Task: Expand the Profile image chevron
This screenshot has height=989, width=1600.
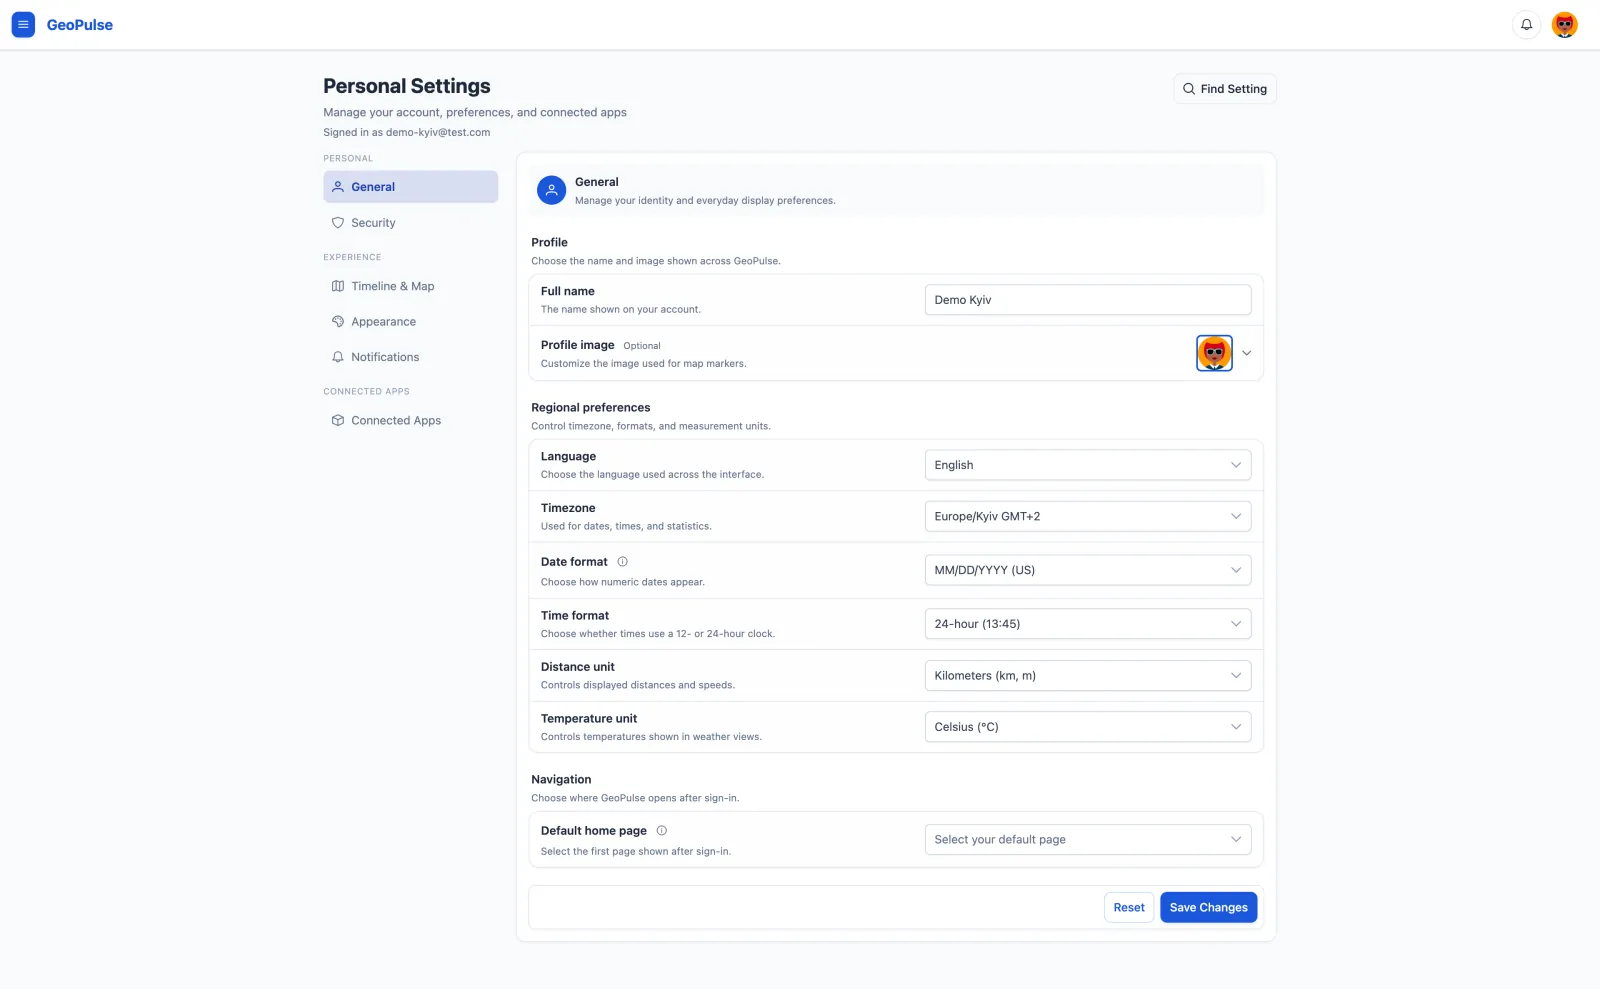Action: click(x=1246, y=353)
